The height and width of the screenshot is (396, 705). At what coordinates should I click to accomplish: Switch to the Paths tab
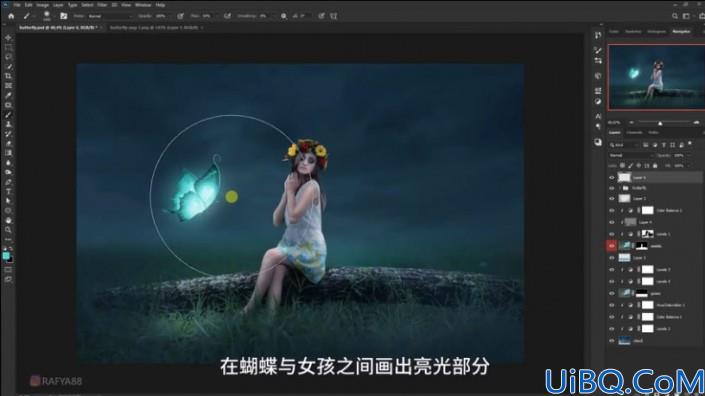click(653, 133)
